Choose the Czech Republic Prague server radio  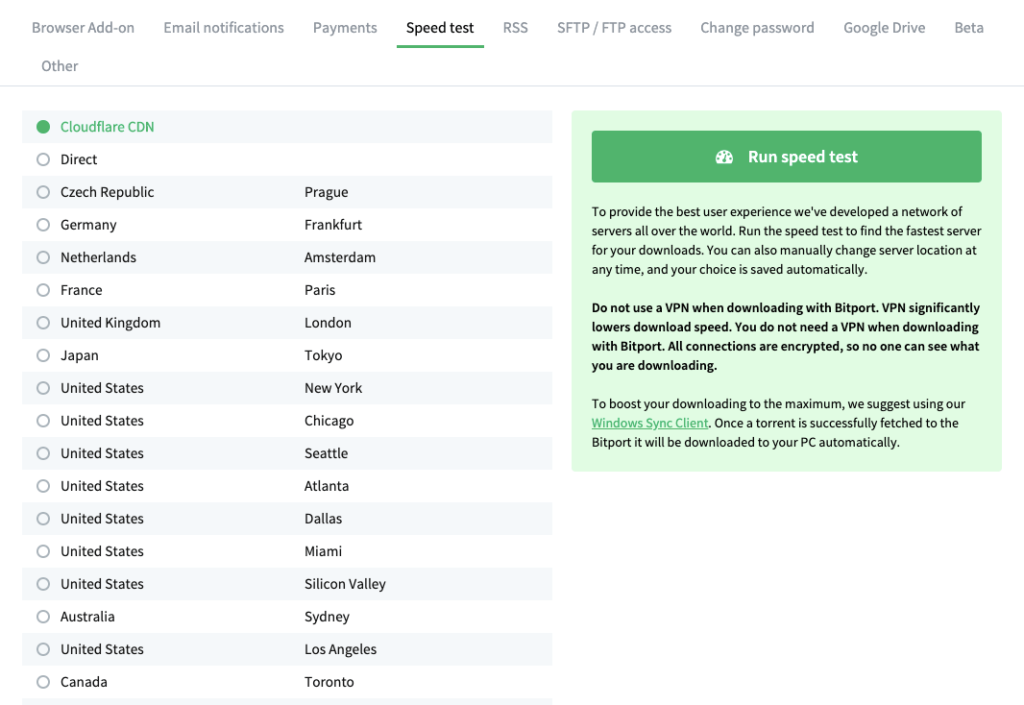43,192
